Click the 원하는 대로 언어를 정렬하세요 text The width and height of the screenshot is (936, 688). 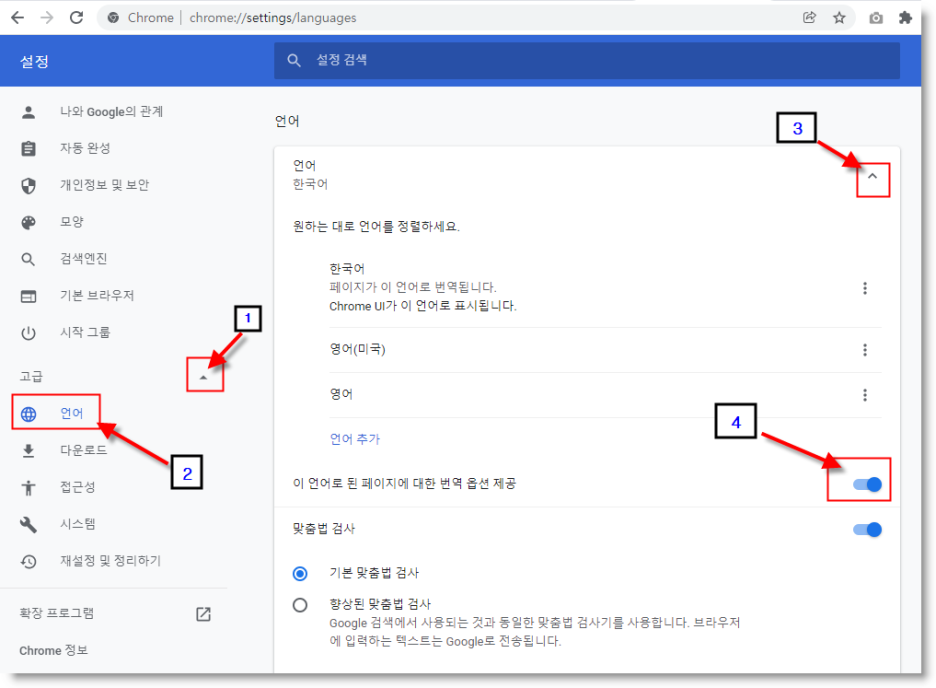click(376, 227)
